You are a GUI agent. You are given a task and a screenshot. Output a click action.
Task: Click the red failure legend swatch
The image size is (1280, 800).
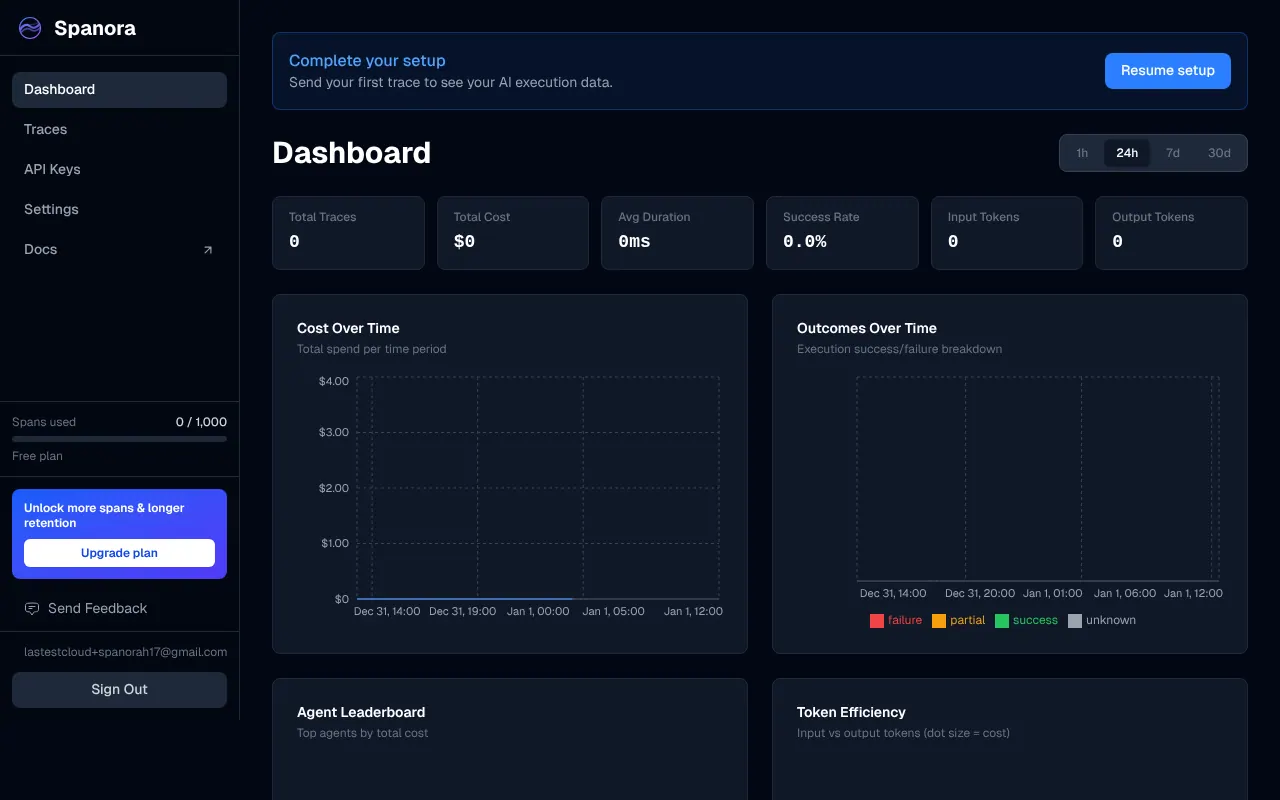pos(877,621)
